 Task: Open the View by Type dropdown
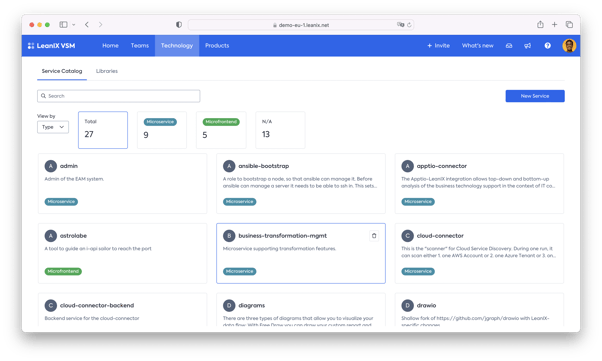[53, 127]
